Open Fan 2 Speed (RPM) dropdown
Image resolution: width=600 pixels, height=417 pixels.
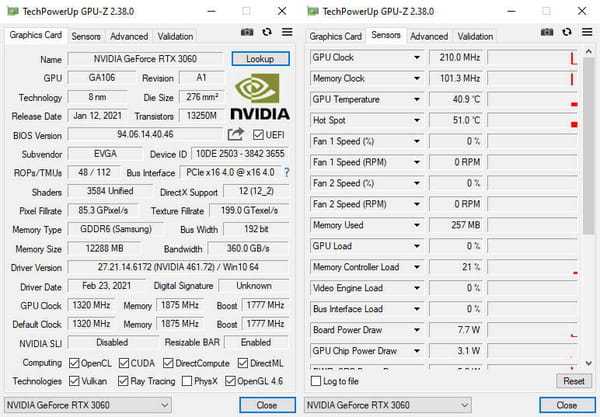coord(417,204)
